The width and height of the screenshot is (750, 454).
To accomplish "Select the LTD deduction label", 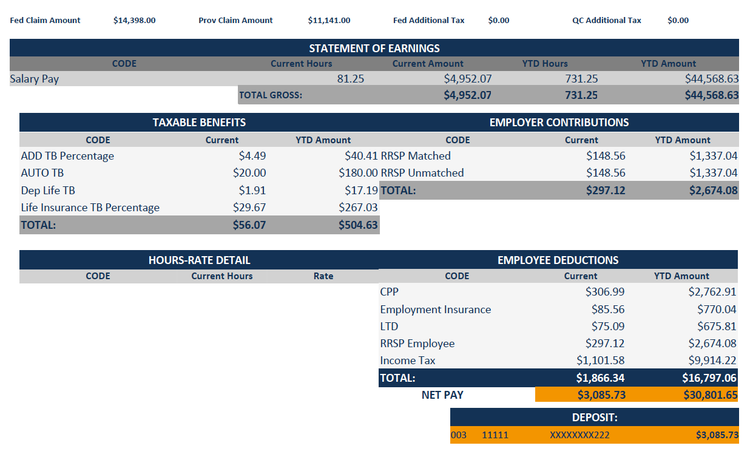I will click(389, 326).
